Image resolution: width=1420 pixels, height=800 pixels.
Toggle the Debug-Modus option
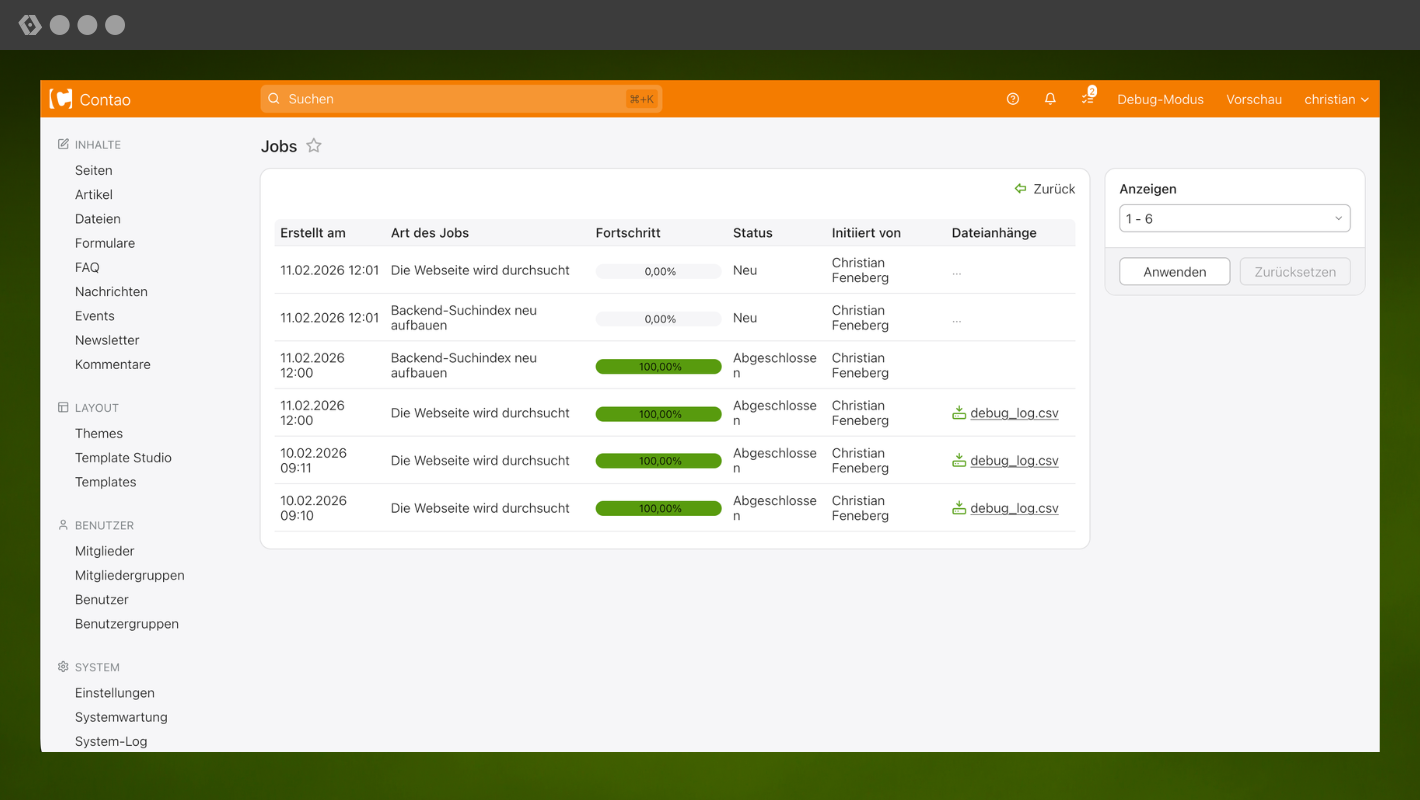[1160, 99]
